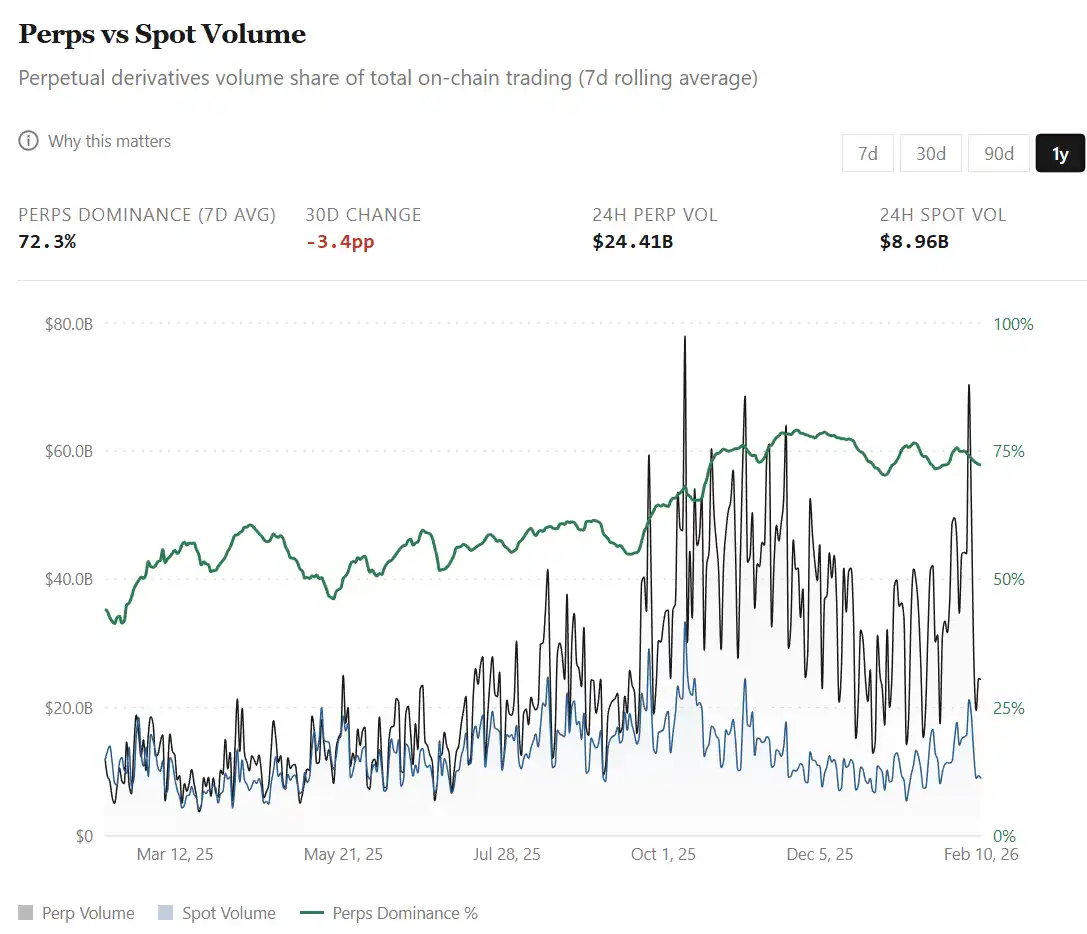Click the Feb 10, 26 axis label
Screen dimensions: 1087x934
(981, 855)
